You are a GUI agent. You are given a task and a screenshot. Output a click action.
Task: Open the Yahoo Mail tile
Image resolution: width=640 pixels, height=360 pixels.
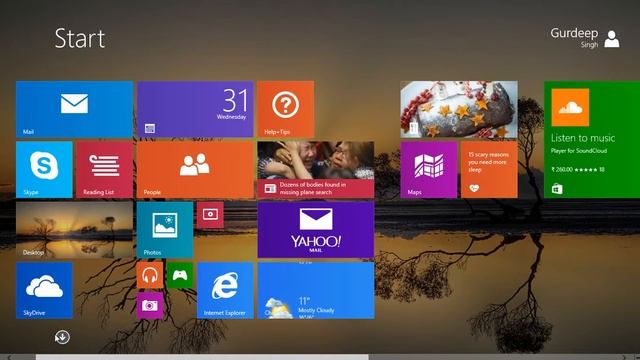click(x=316, y=230)
